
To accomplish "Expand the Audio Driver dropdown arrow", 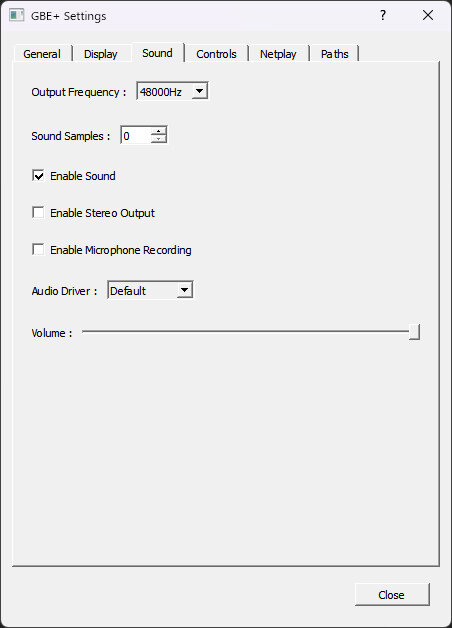I will [185, 290].
